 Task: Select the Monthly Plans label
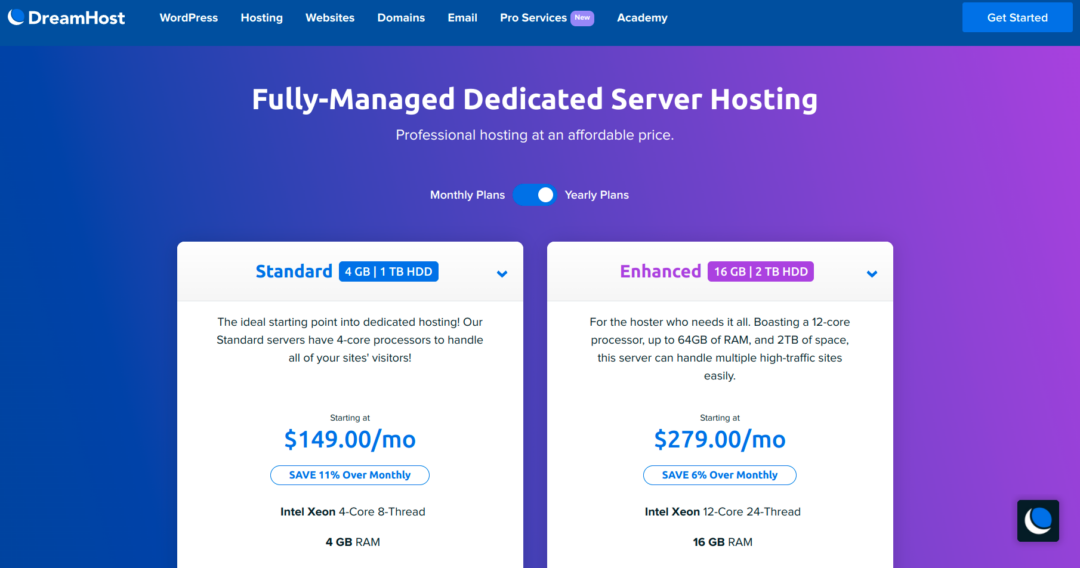[467, 195]
